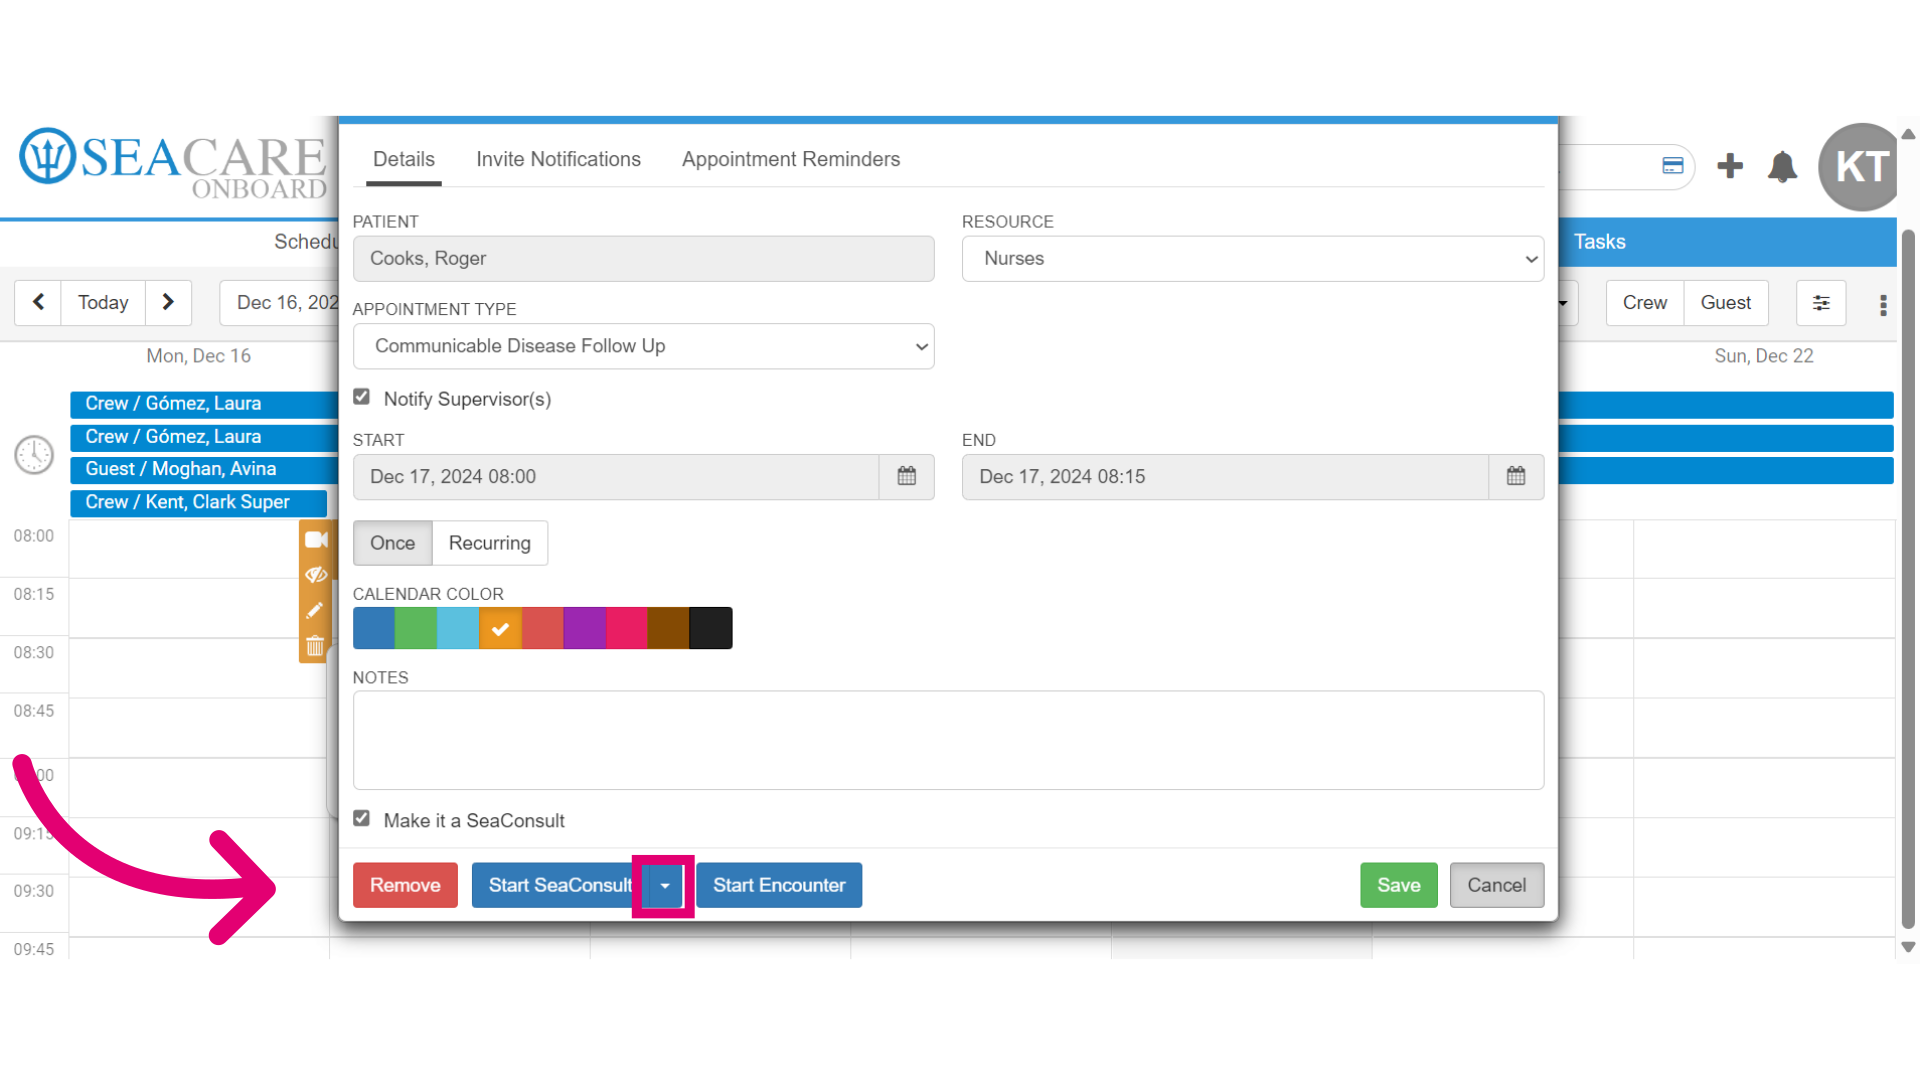Viewport: 1920px width, 1080px height.
Task: Filter calendar by Guest
Action: pos(1726,303)
